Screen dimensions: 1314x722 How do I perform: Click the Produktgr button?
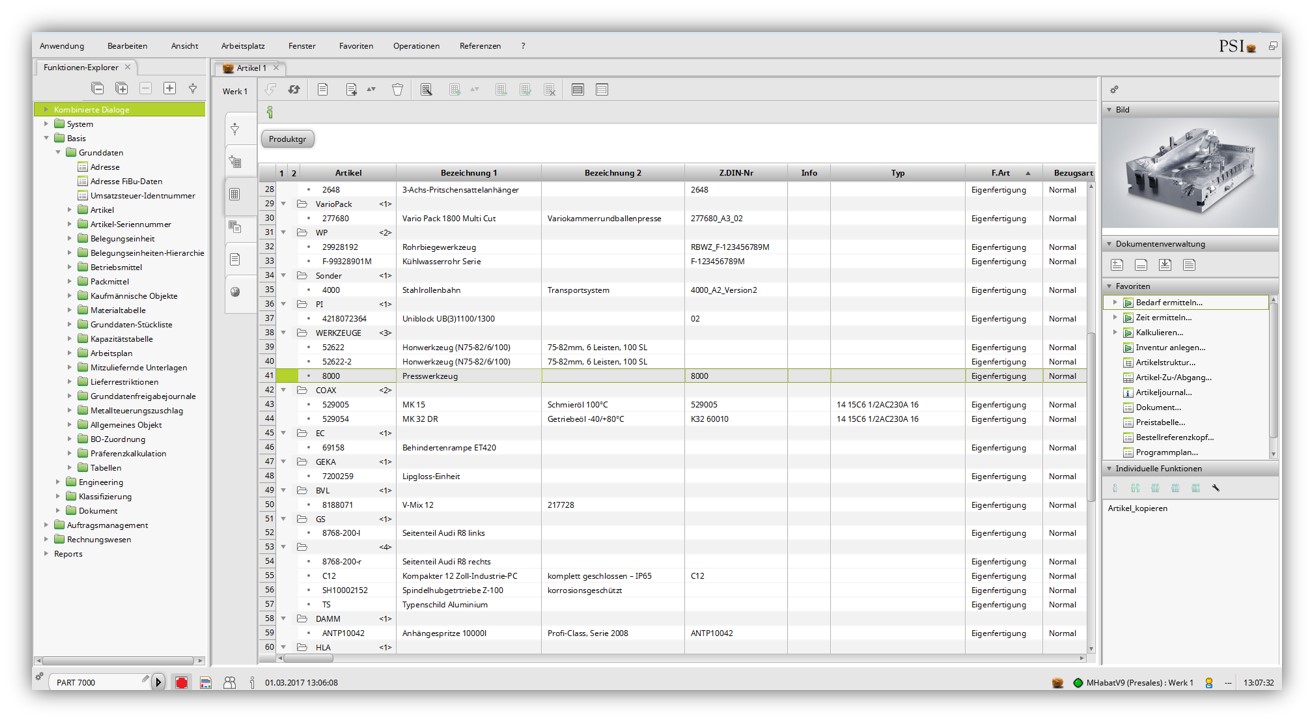pos(287,139)
